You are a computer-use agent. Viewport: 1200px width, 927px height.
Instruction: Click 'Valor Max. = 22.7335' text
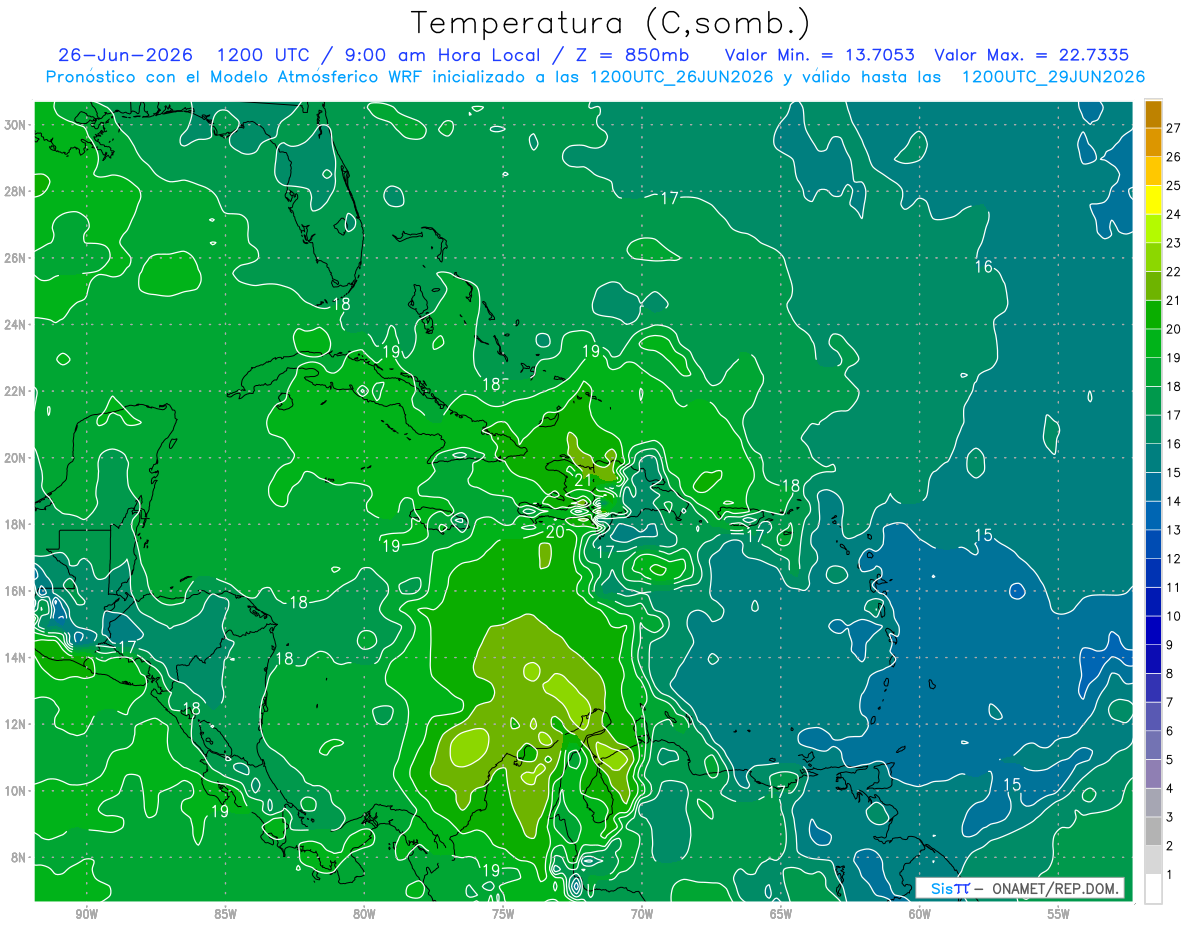point(1031,55)
